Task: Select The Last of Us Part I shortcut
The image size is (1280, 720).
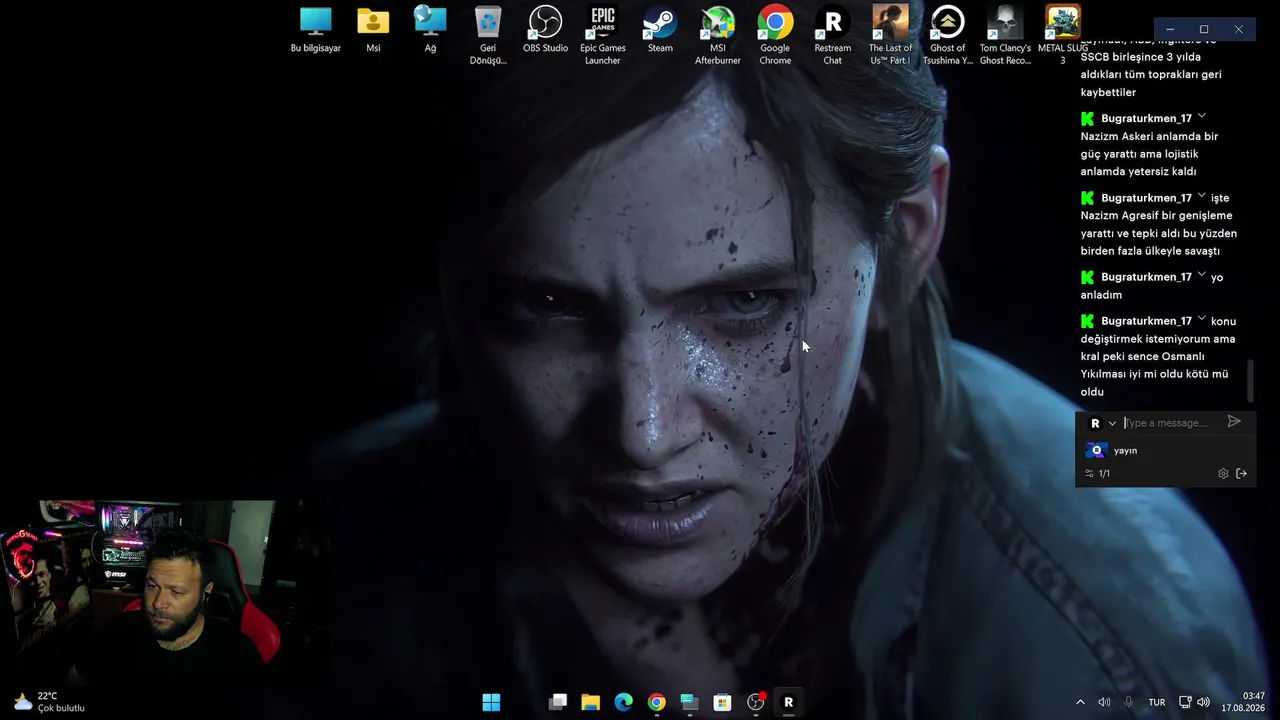Action: point(890,35)
